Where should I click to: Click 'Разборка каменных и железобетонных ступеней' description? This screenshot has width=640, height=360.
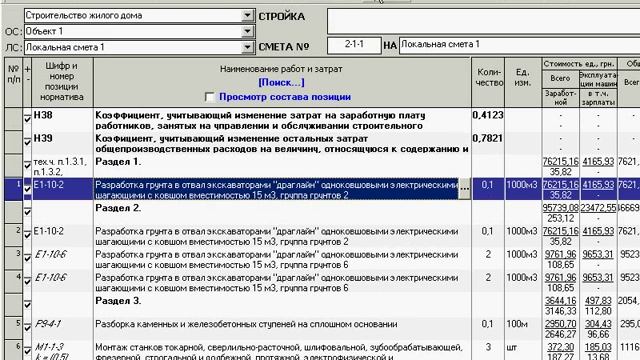point(246,324)
